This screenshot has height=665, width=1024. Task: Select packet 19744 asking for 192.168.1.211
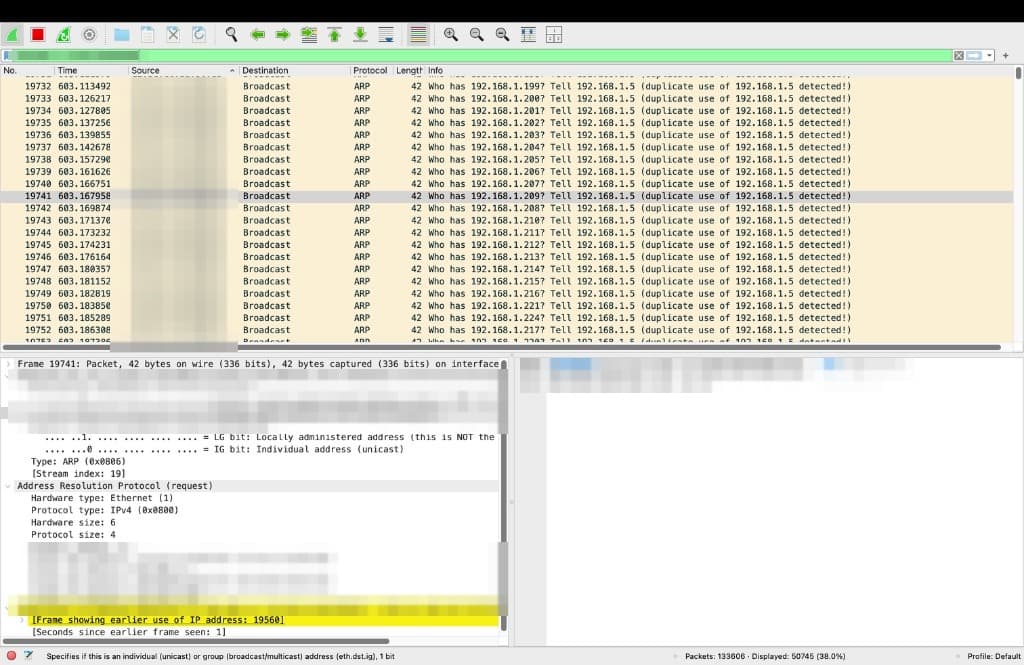pyautogui.click(x=507, y=233)
